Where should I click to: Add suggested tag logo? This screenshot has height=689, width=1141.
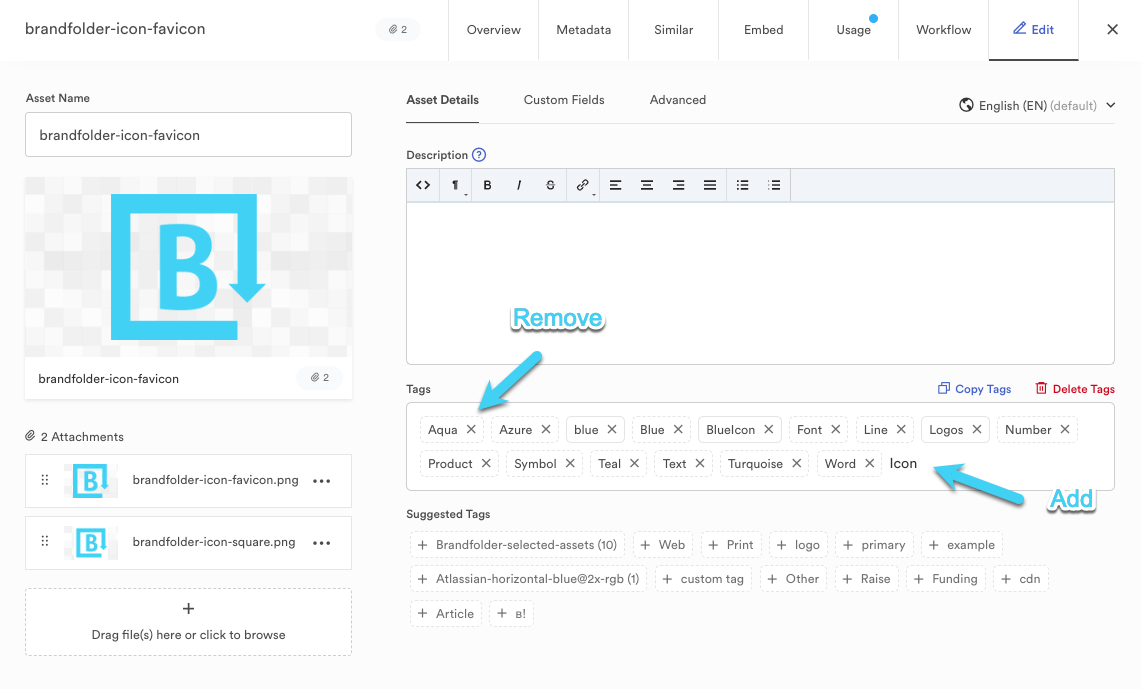click(x=798, y=545)
